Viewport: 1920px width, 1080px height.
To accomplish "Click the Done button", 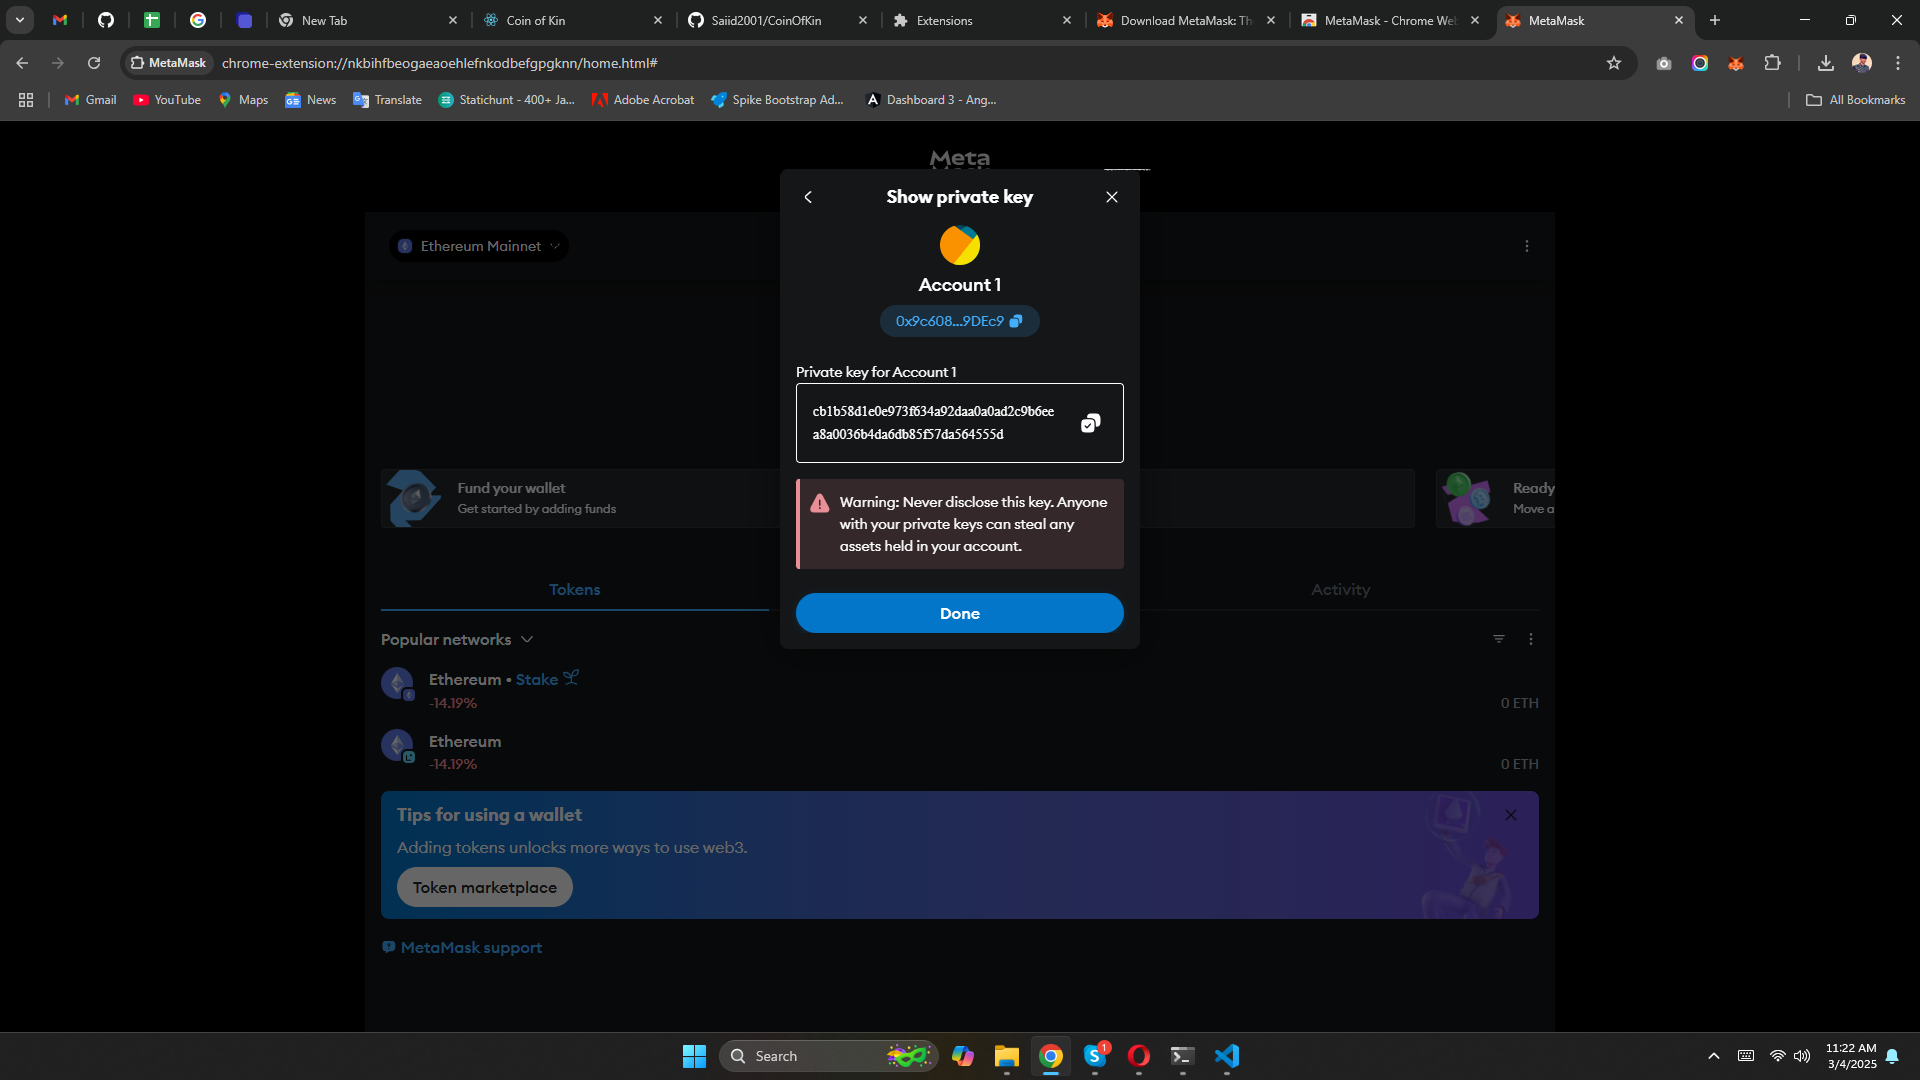I will 959,613.
